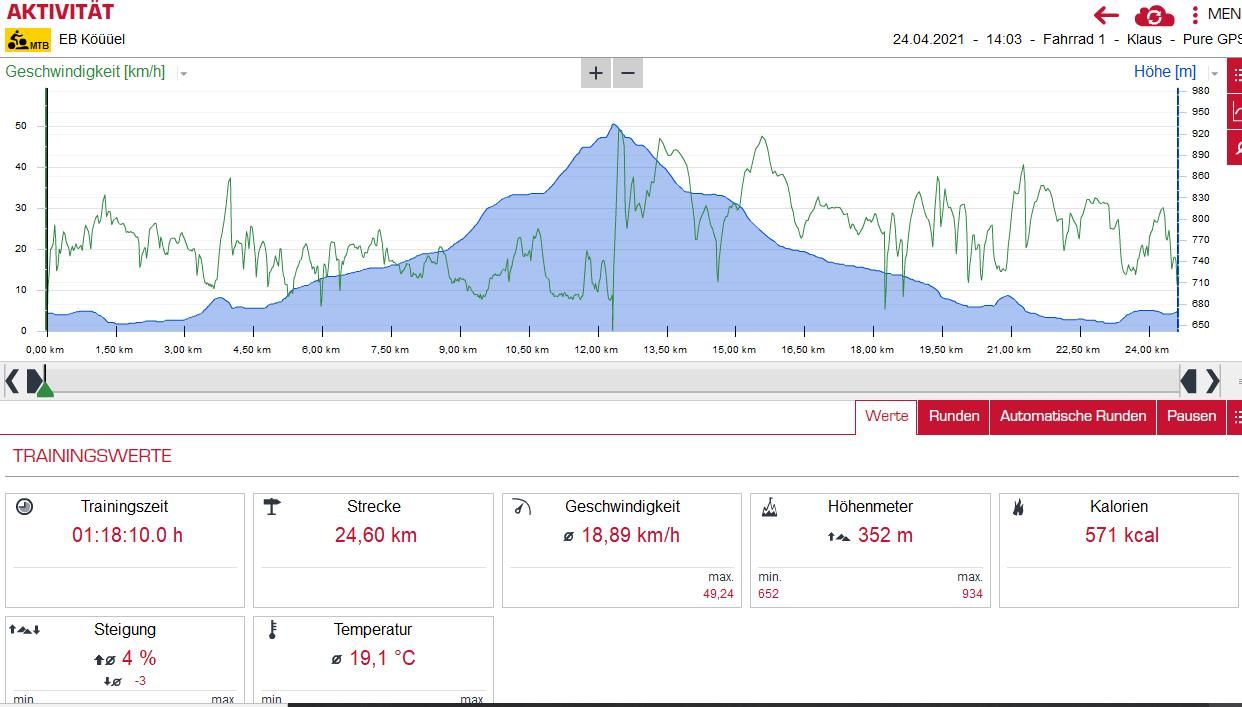Switch to the Runden tab

954,416
